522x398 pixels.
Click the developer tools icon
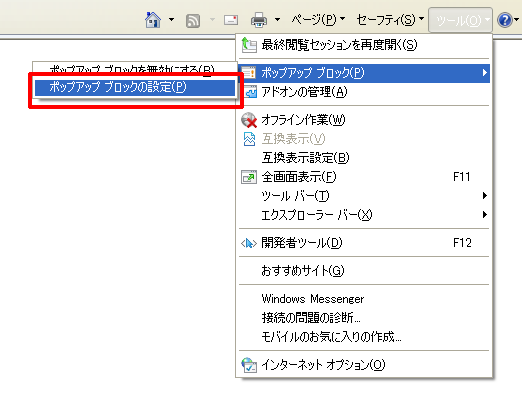tap(249, 244)
